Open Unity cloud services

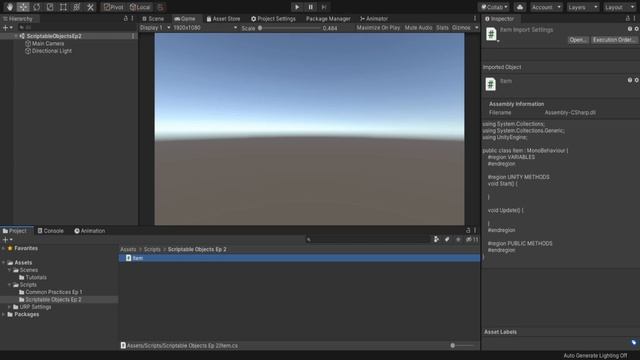click(x=520, y=7)
